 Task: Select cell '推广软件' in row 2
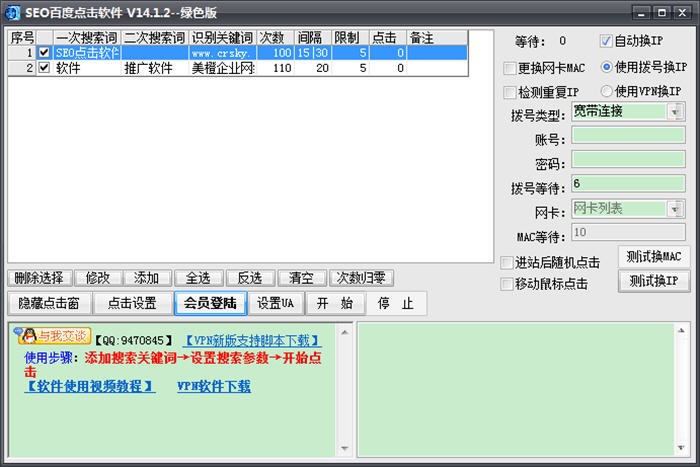tap(155, 68)
